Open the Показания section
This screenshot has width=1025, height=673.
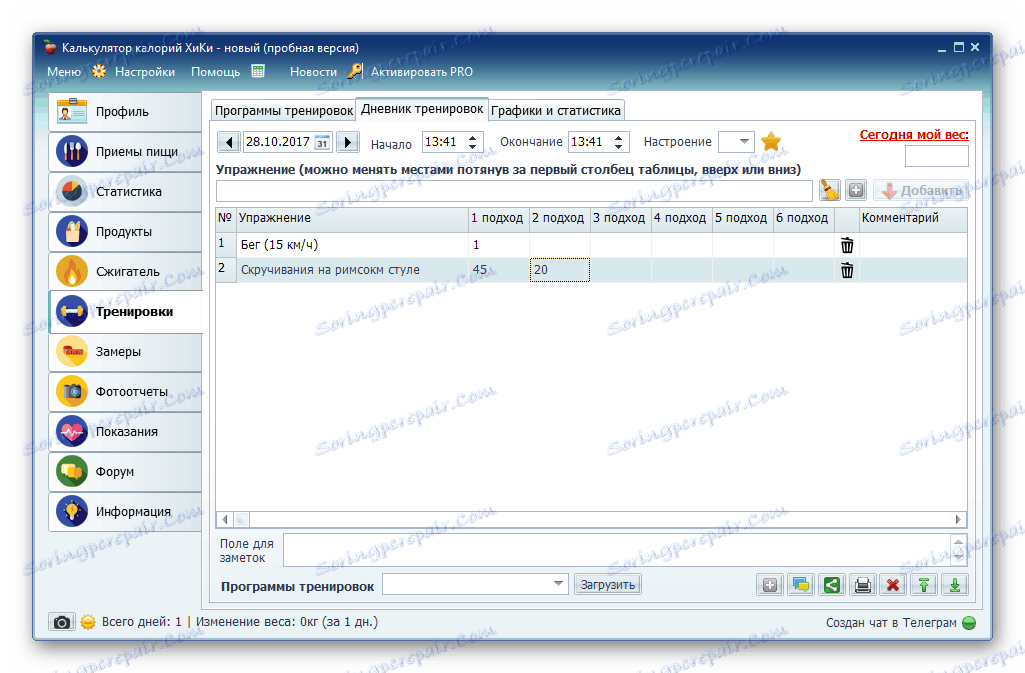[x=125, y=431]
